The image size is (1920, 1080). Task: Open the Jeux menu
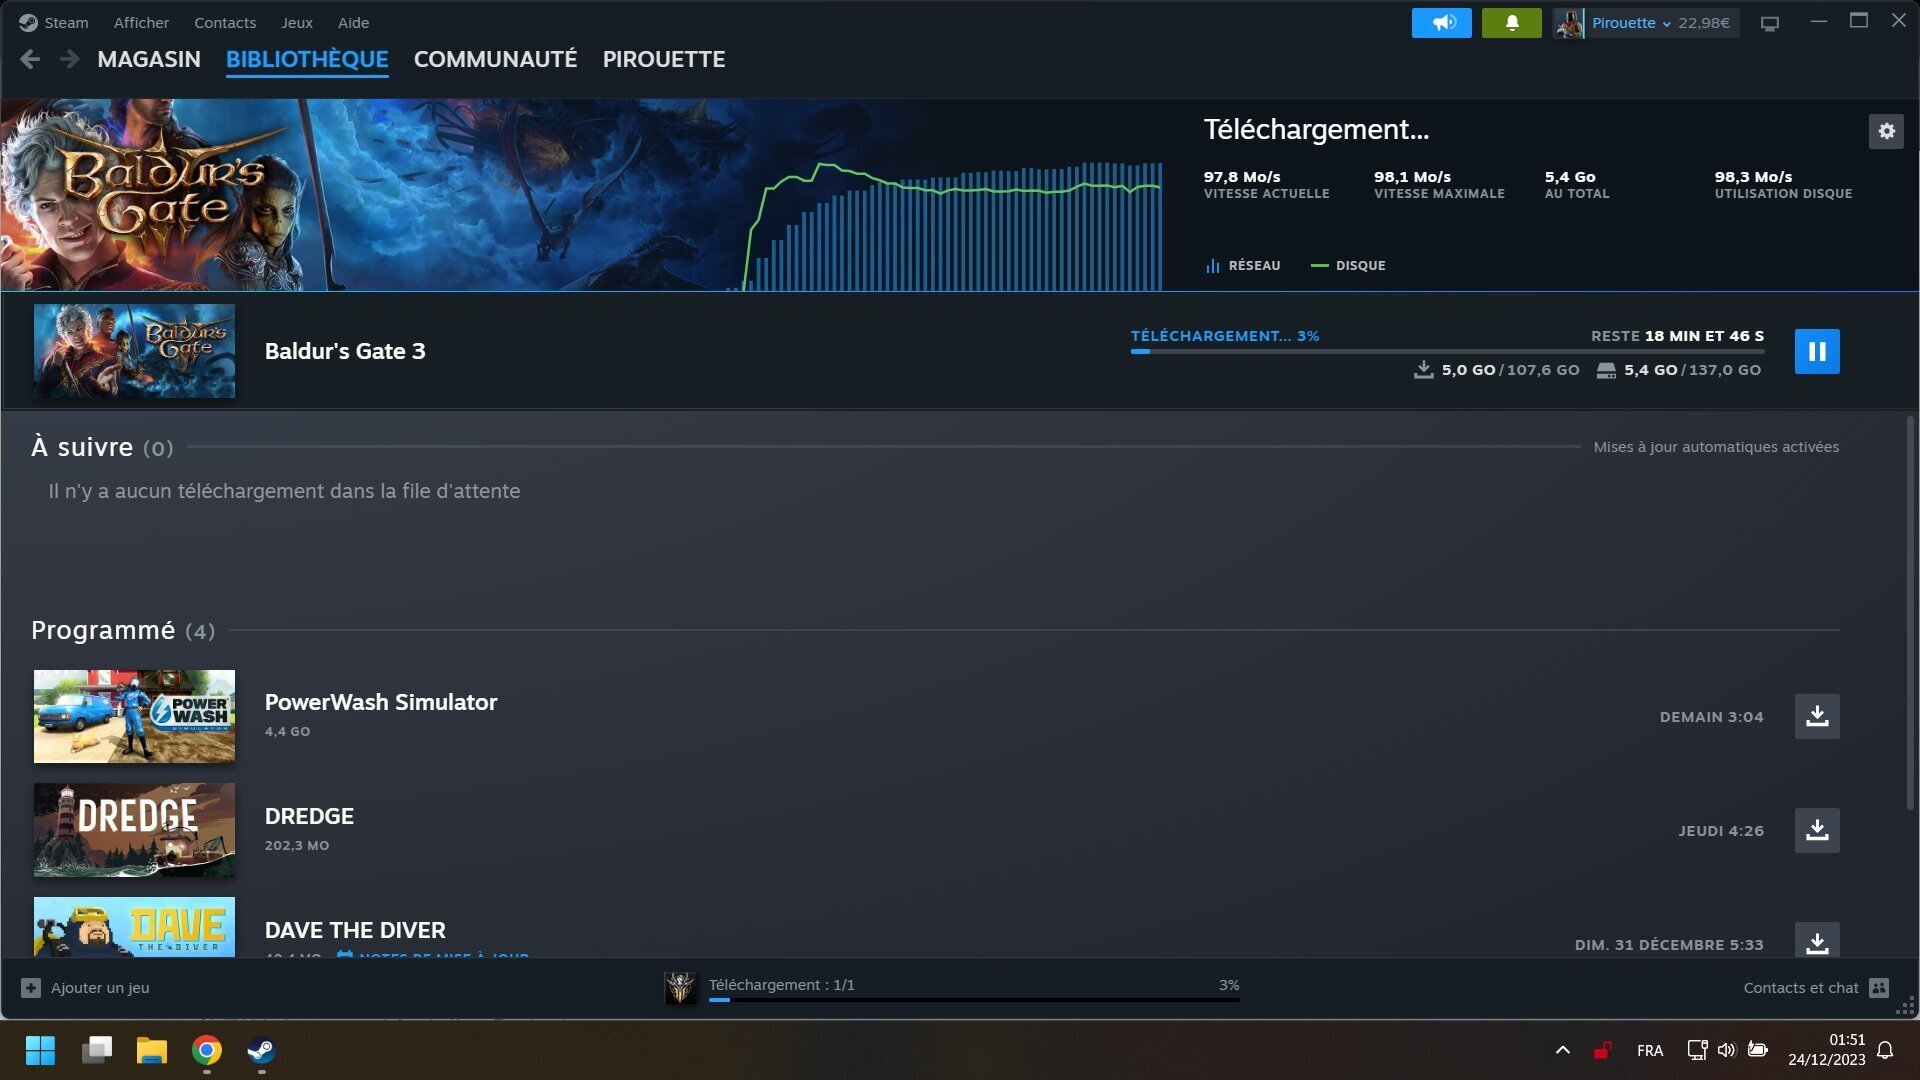pyautogui.click(x=297, y=22)
